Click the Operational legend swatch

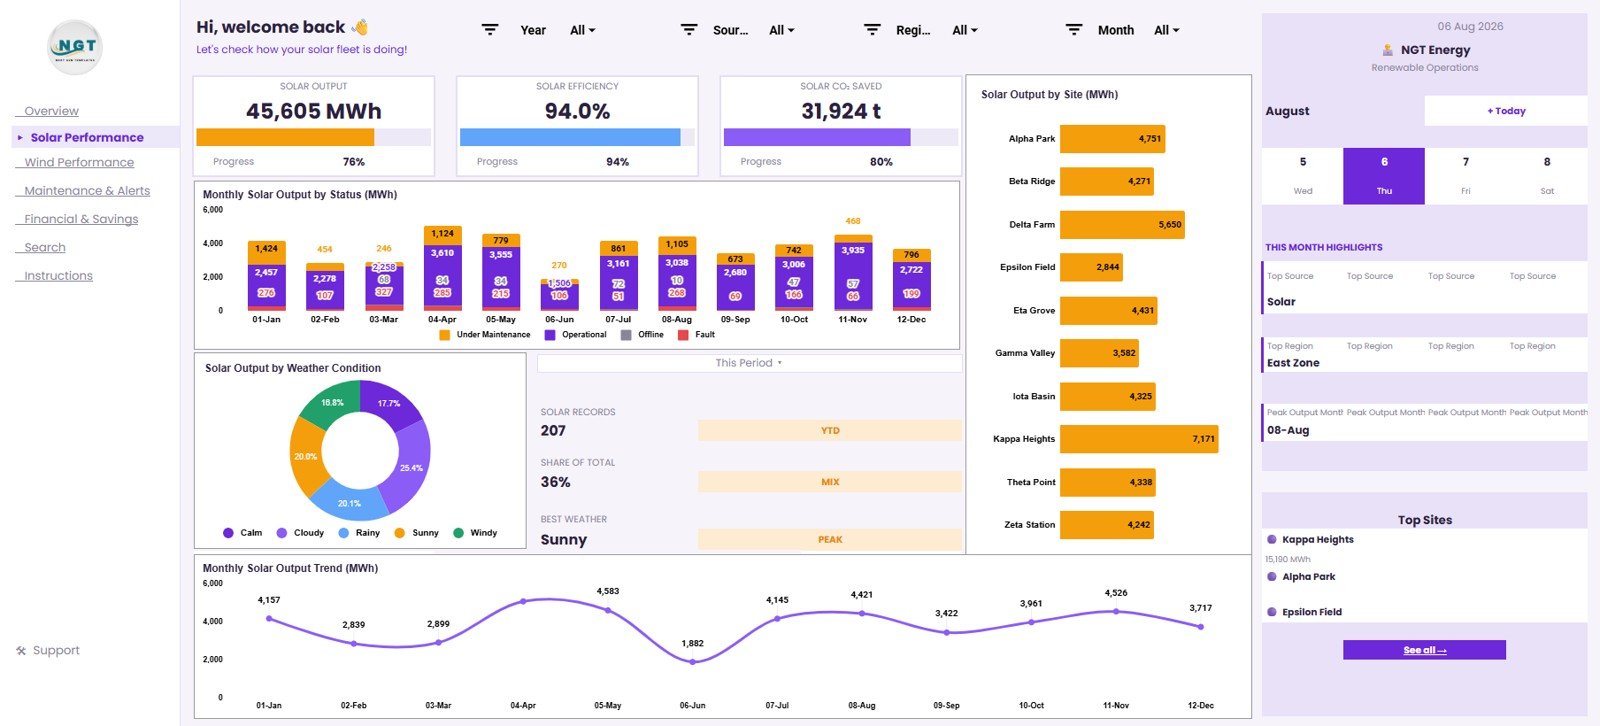coord(550,335)
